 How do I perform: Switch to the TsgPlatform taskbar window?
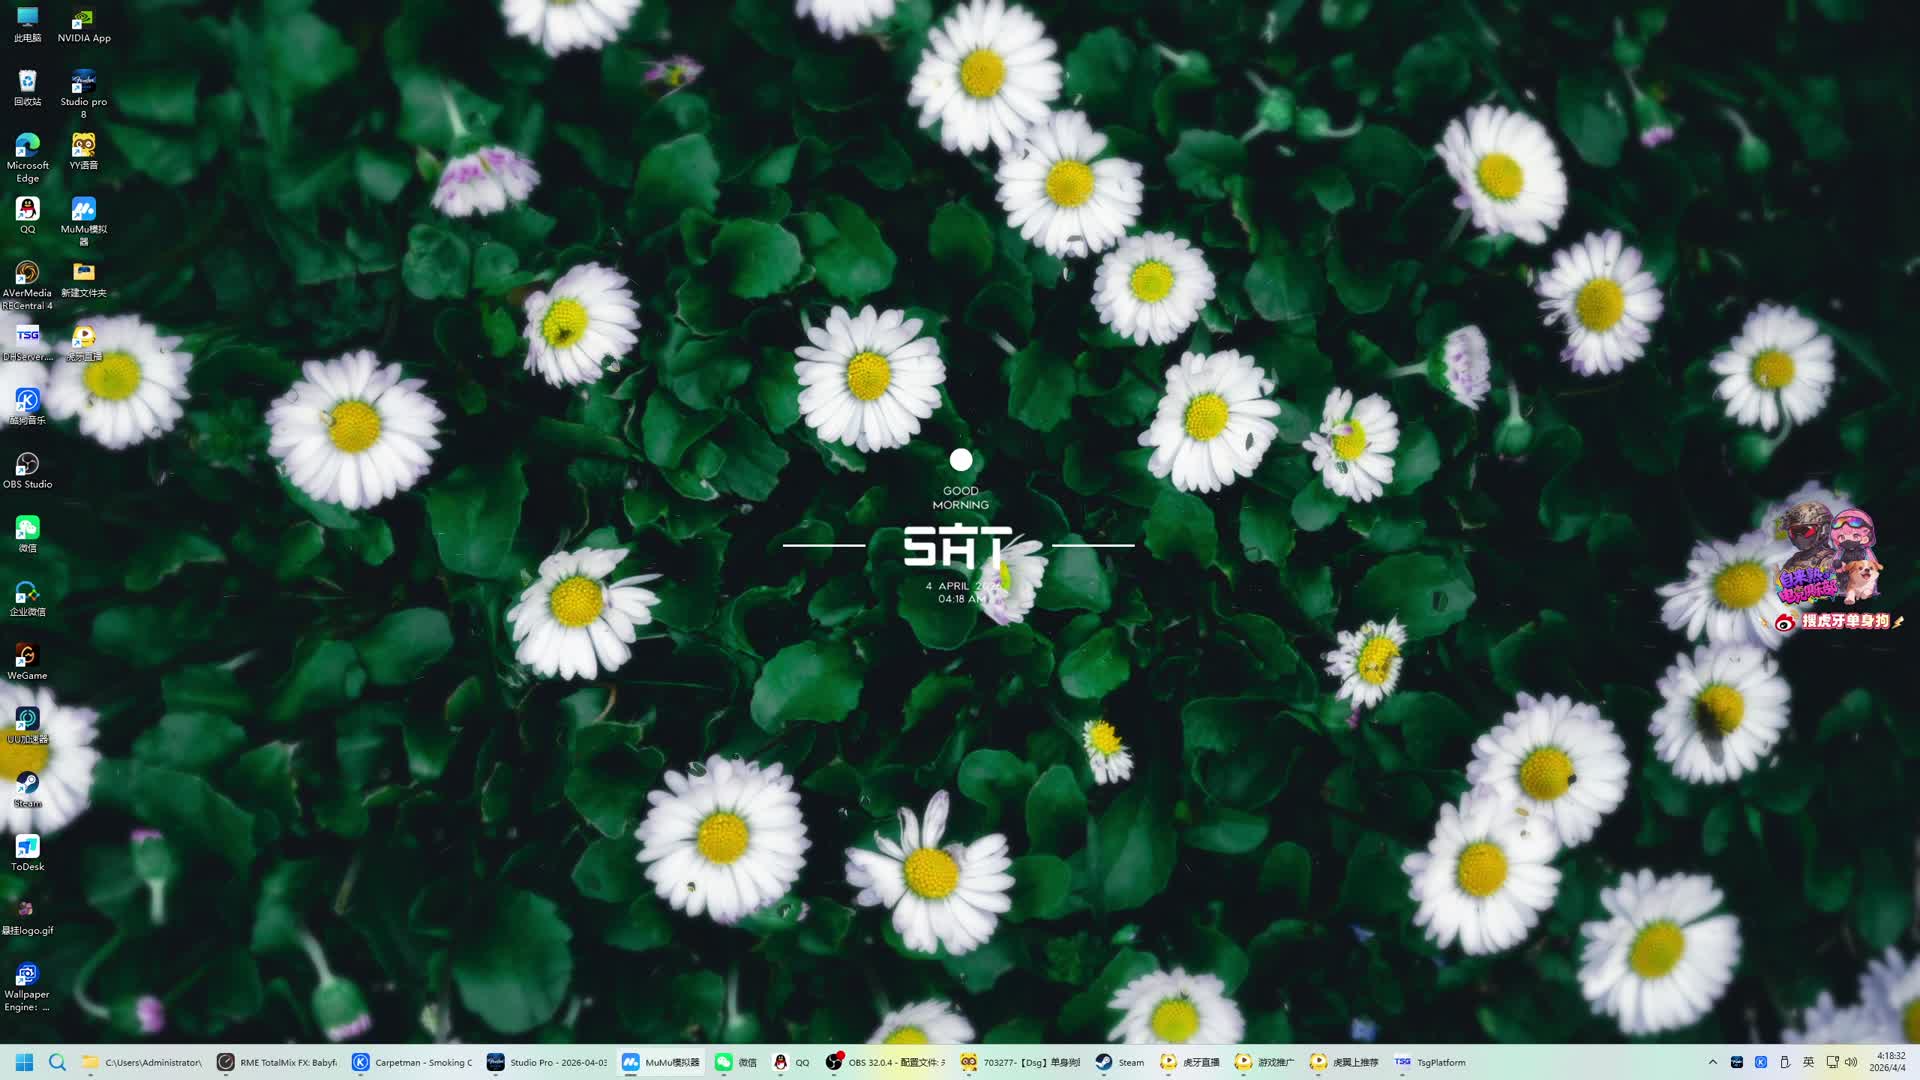point(1430,1062)
